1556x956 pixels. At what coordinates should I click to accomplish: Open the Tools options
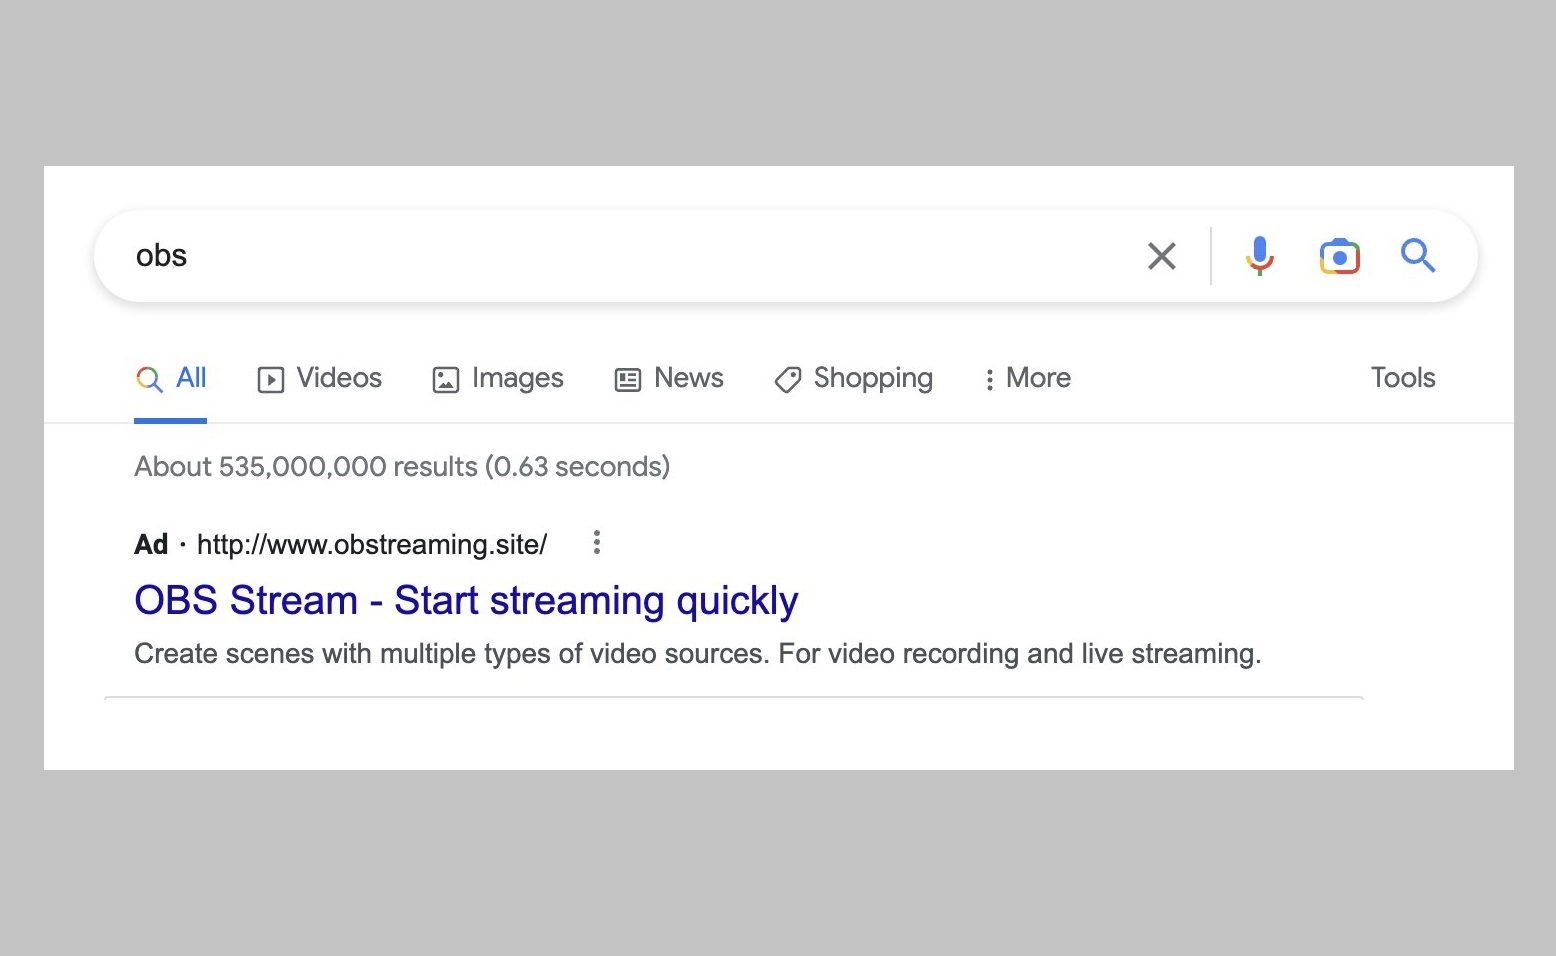pyautogui.click(x=1403, y=378)
